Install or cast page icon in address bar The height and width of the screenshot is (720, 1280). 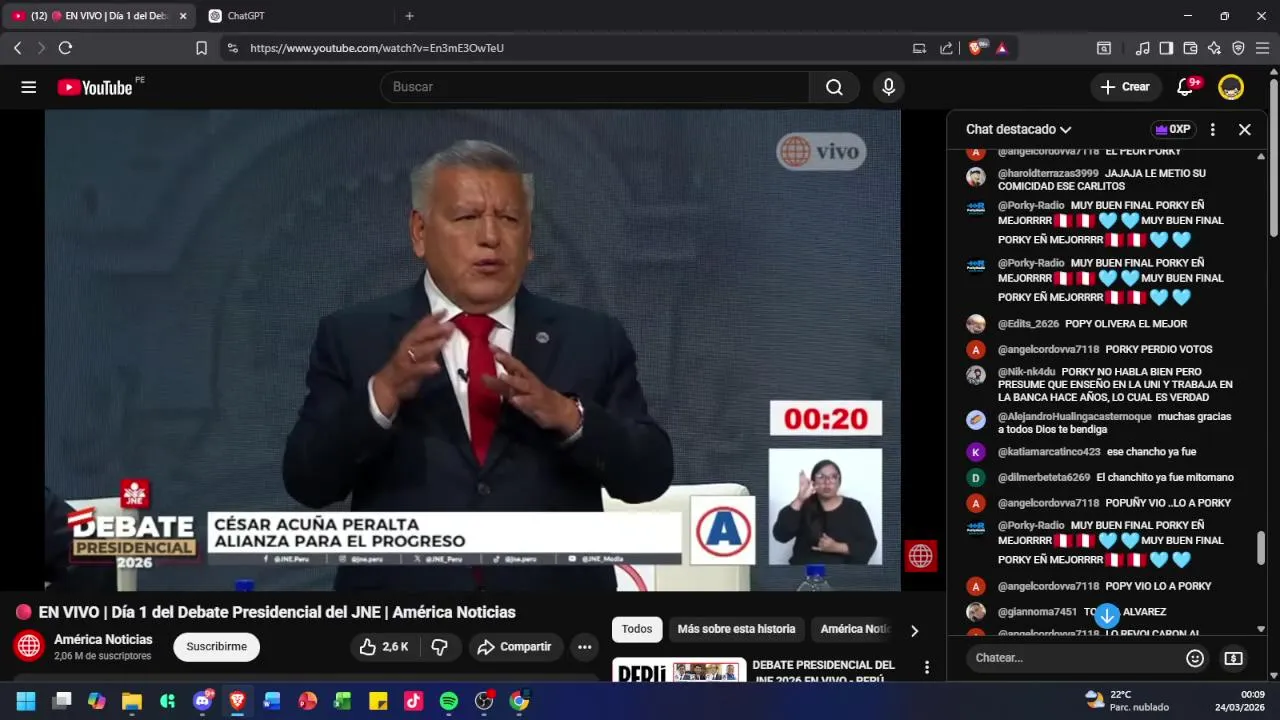(x=919, y=48)
